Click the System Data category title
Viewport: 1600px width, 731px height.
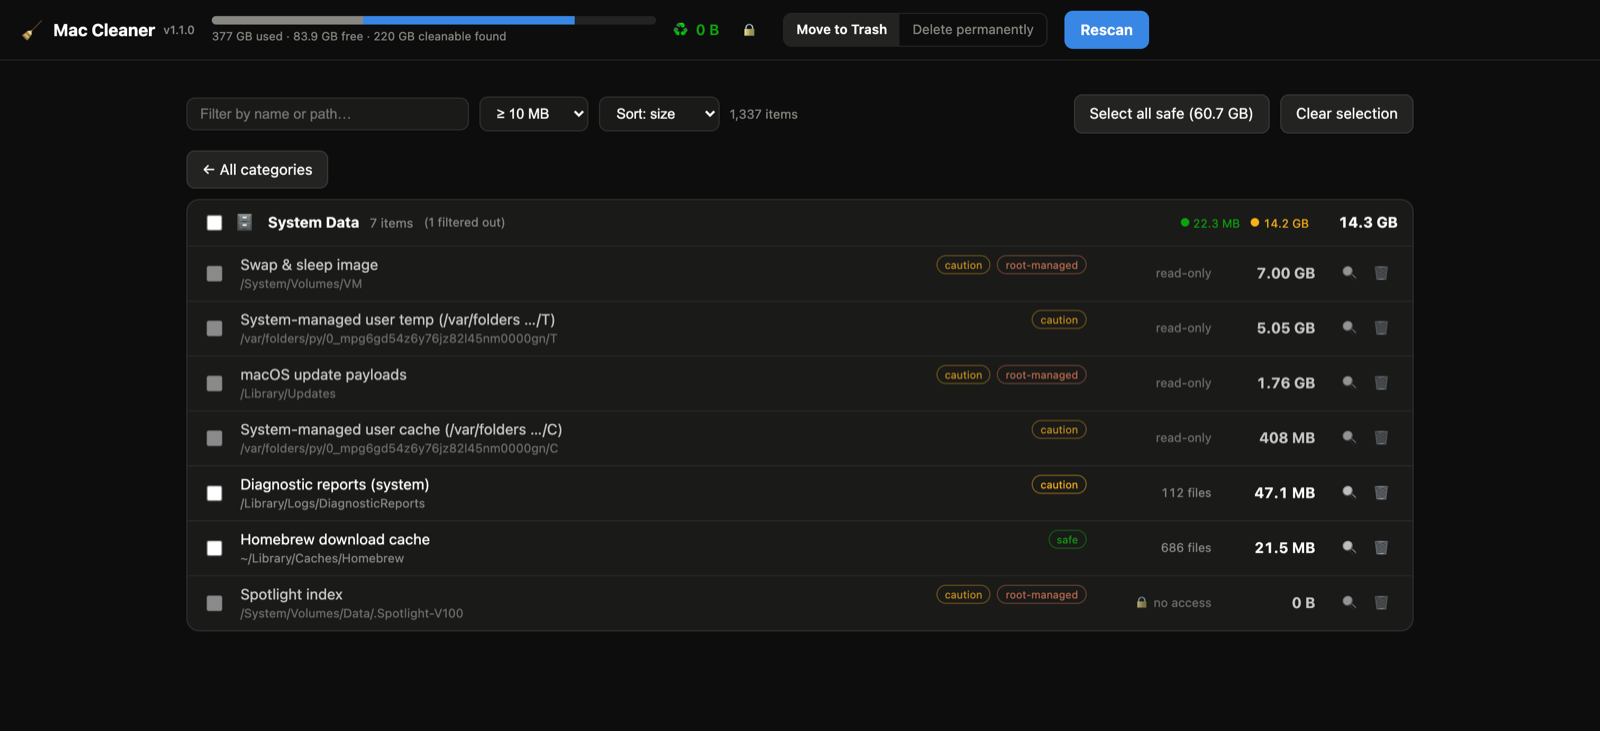pyautogui.click(x=313, y=223)
